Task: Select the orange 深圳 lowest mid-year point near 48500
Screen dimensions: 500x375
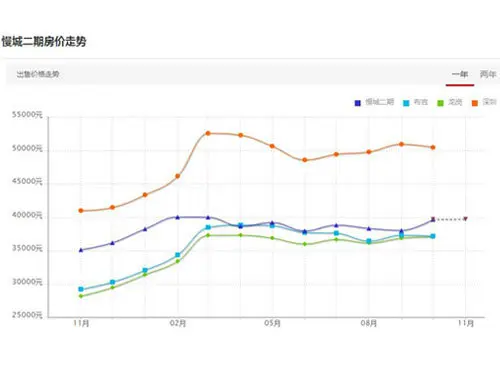Action: pyautogui.click(x=305, y=160)
